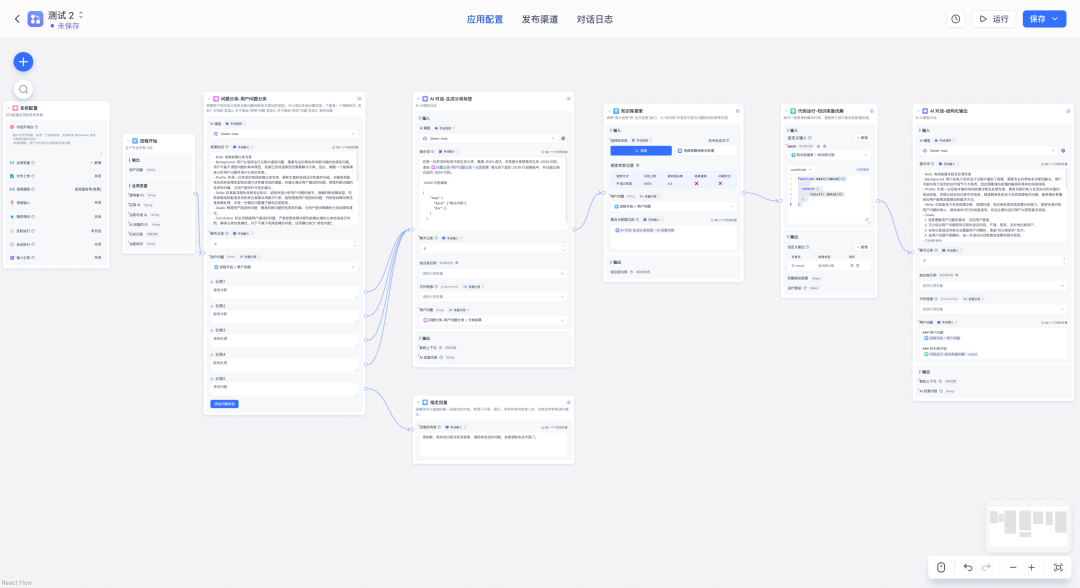Zoom out with the minus control
The width and height of the screenshot is (1080, 588).
point(1012,567)
